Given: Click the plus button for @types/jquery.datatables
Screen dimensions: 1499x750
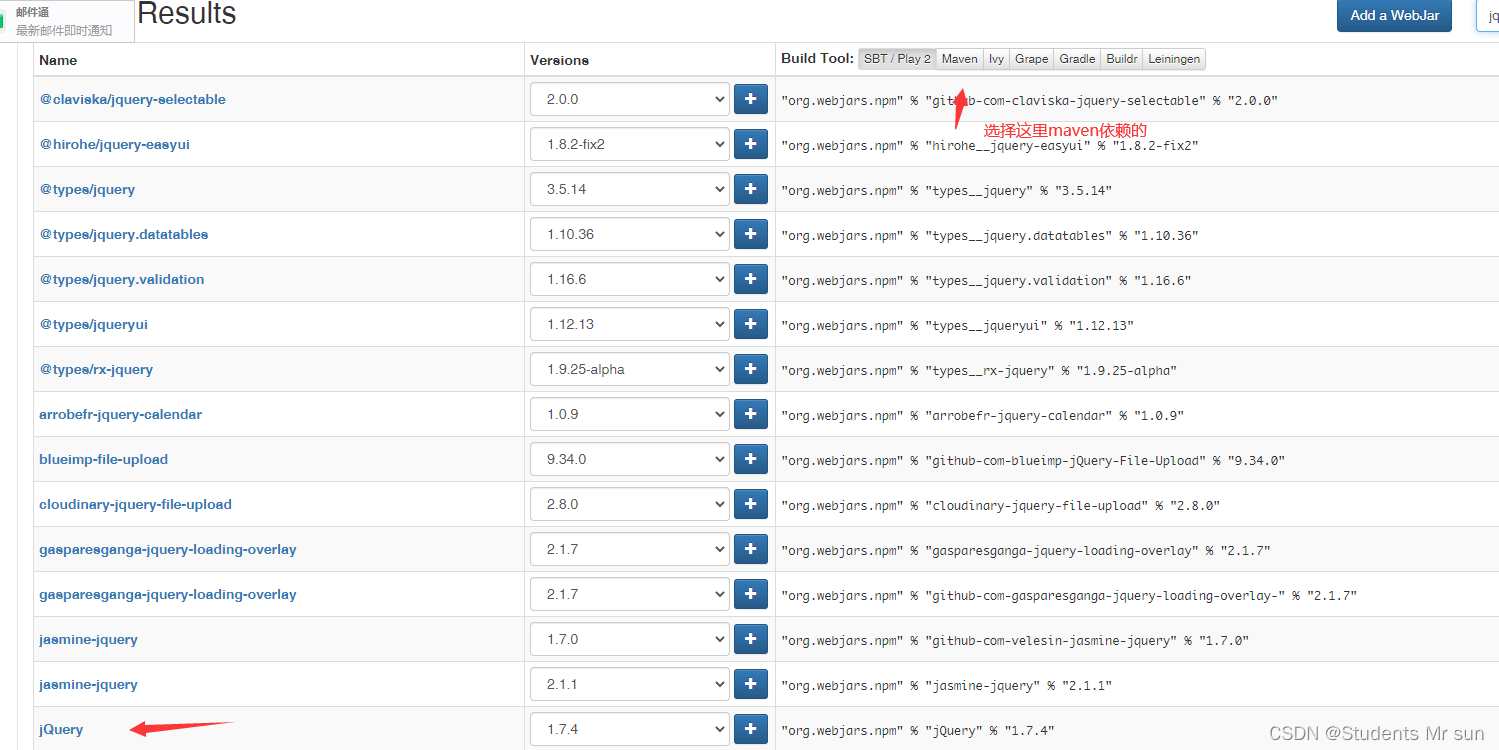Looking at the screenshot, I should pos(751,234).
